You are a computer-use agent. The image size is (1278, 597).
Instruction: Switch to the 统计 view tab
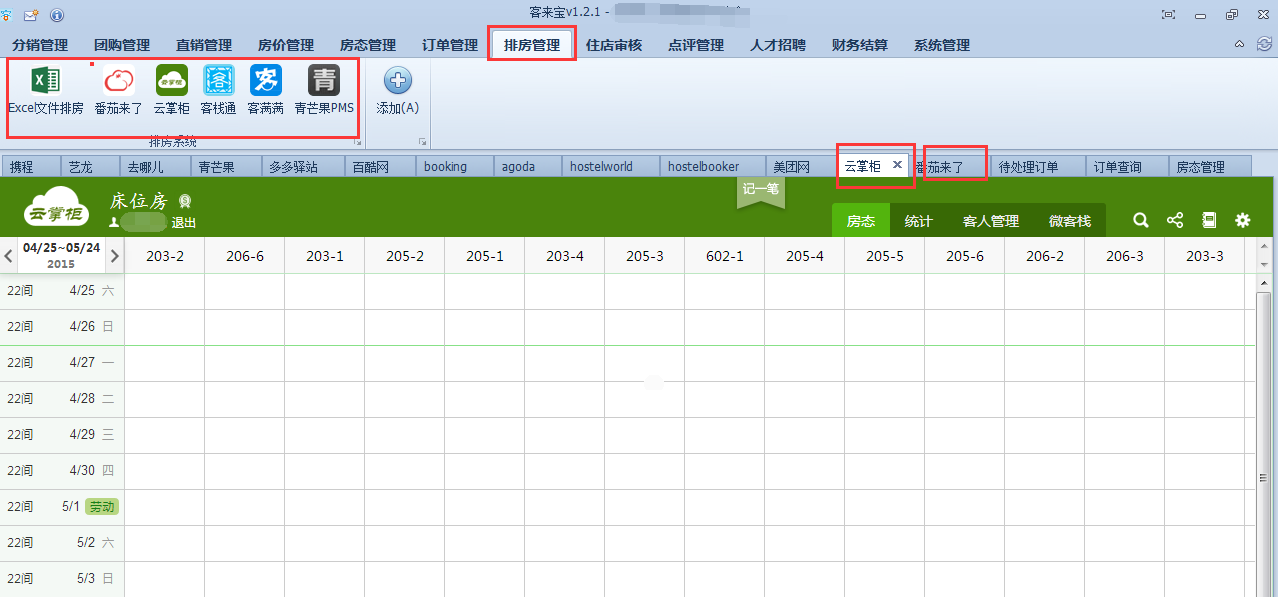pyautogui.click(x=919, y=221)
